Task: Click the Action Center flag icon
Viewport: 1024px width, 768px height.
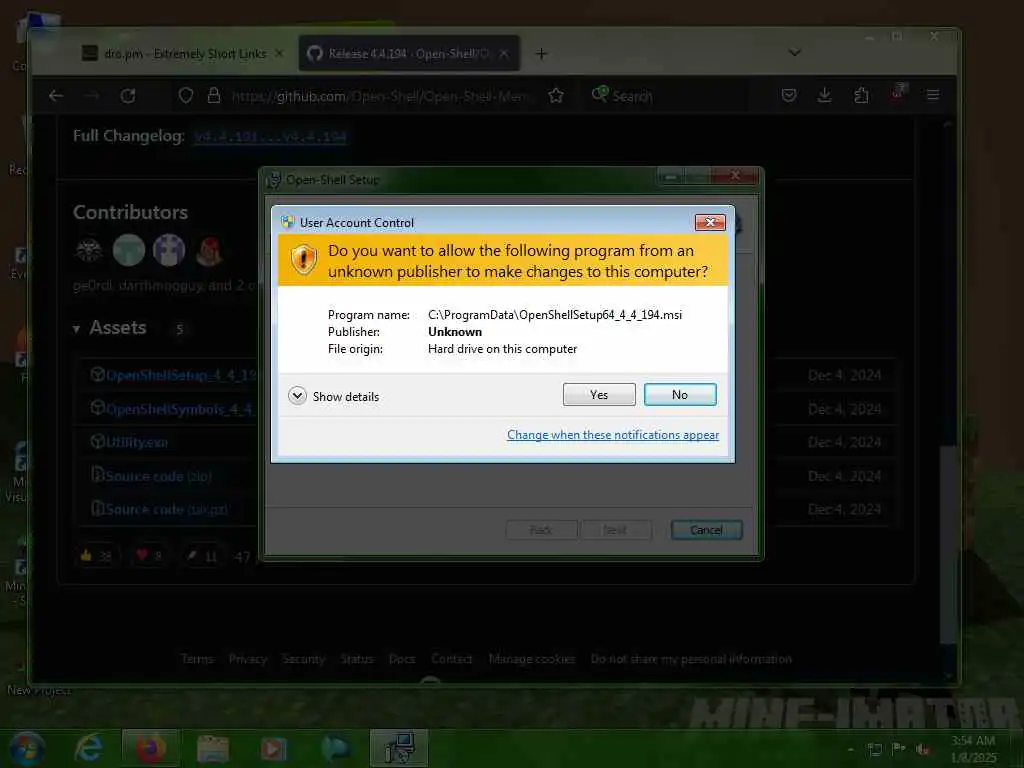Action: (x=899, y=748)
